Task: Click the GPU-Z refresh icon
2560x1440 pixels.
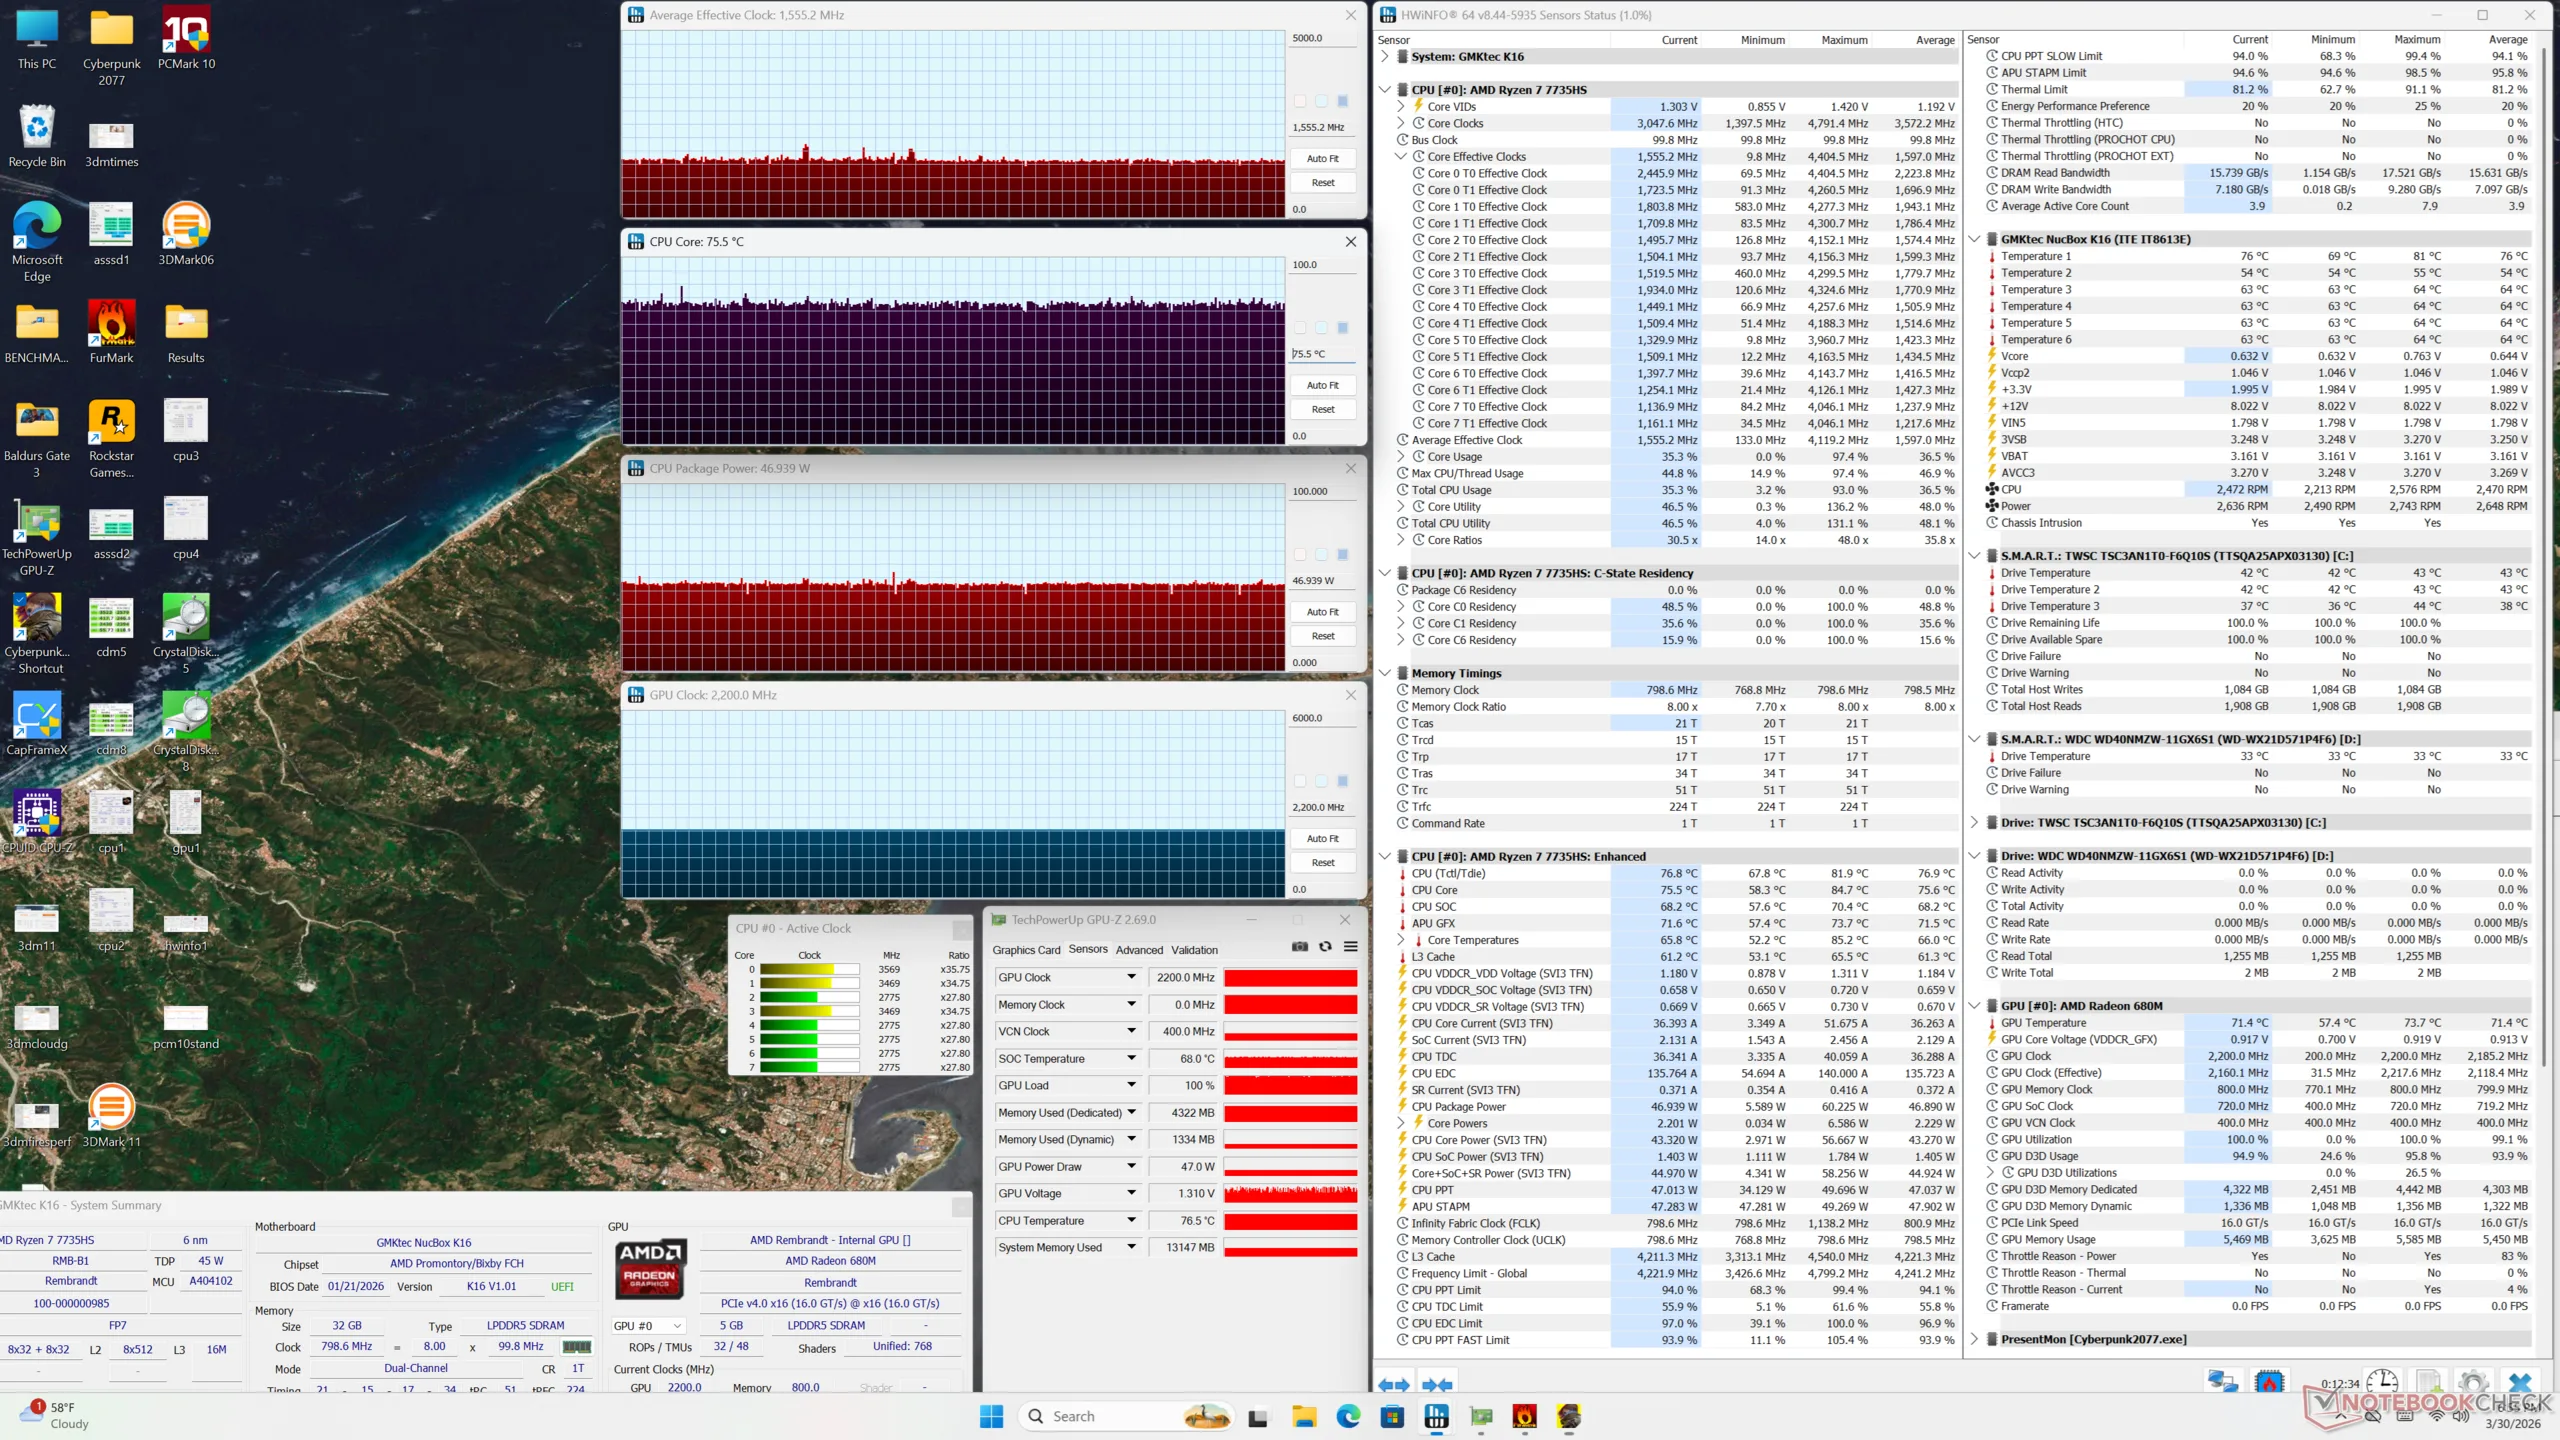Action: [x=1325, y=947]
